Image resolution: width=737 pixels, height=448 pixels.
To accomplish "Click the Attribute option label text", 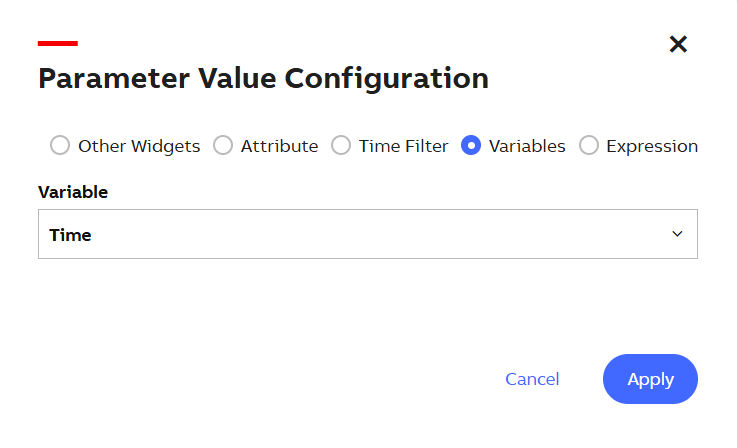I will point(279,146).
